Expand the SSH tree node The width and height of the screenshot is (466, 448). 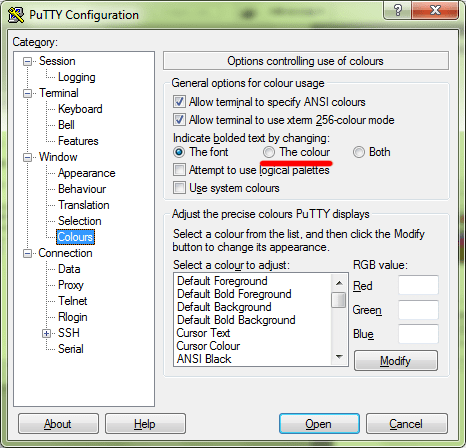tap(46, 333)
